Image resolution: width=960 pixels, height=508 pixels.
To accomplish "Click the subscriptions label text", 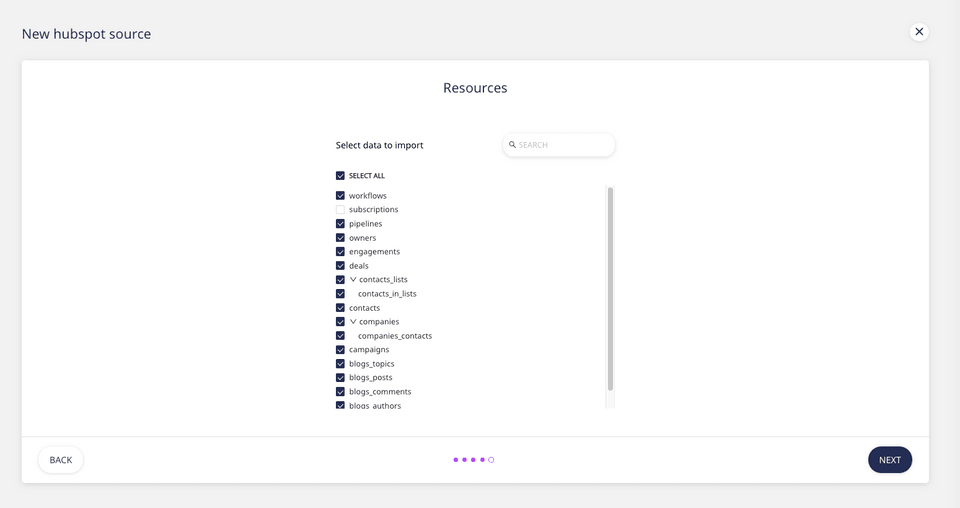I will coord(373,209).
